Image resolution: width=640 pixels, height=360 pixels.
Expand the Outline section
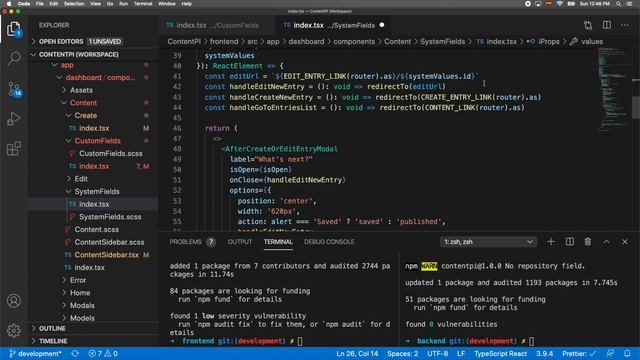click(x=93, y=328)
